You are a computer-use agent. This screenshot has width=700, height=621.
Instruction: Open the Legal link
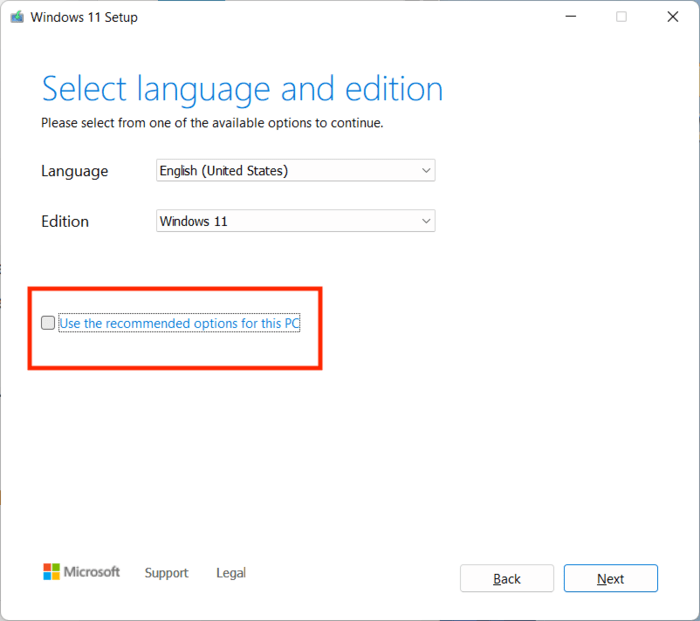(x=231, y=573)
